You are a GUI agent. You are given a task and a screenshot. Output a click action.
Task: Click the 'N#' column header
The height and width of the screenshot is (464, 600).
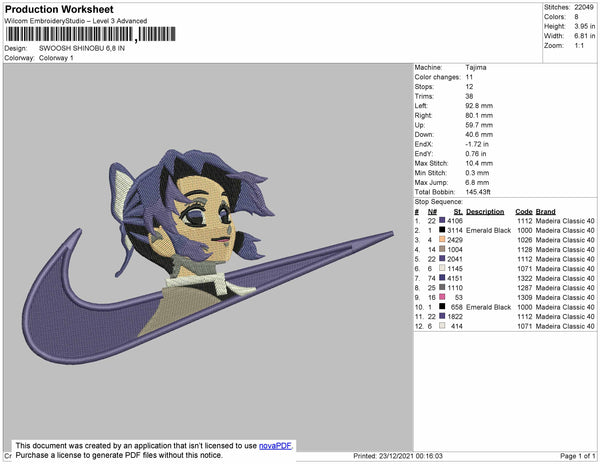pos(432,212)
